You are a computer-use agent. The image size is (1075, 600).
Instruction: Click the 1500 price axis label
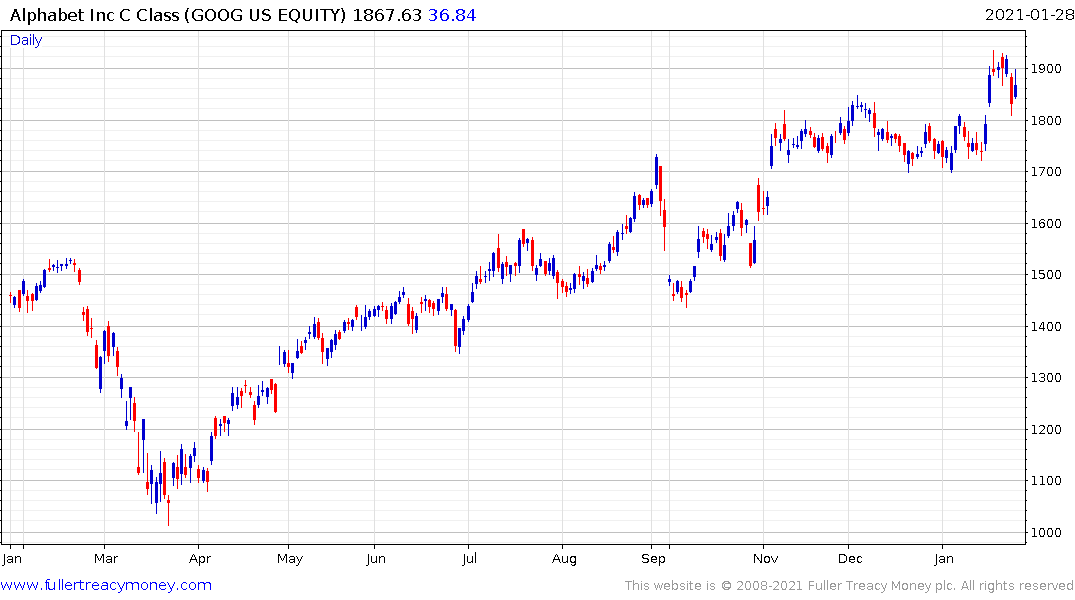tap(1046, 275)
